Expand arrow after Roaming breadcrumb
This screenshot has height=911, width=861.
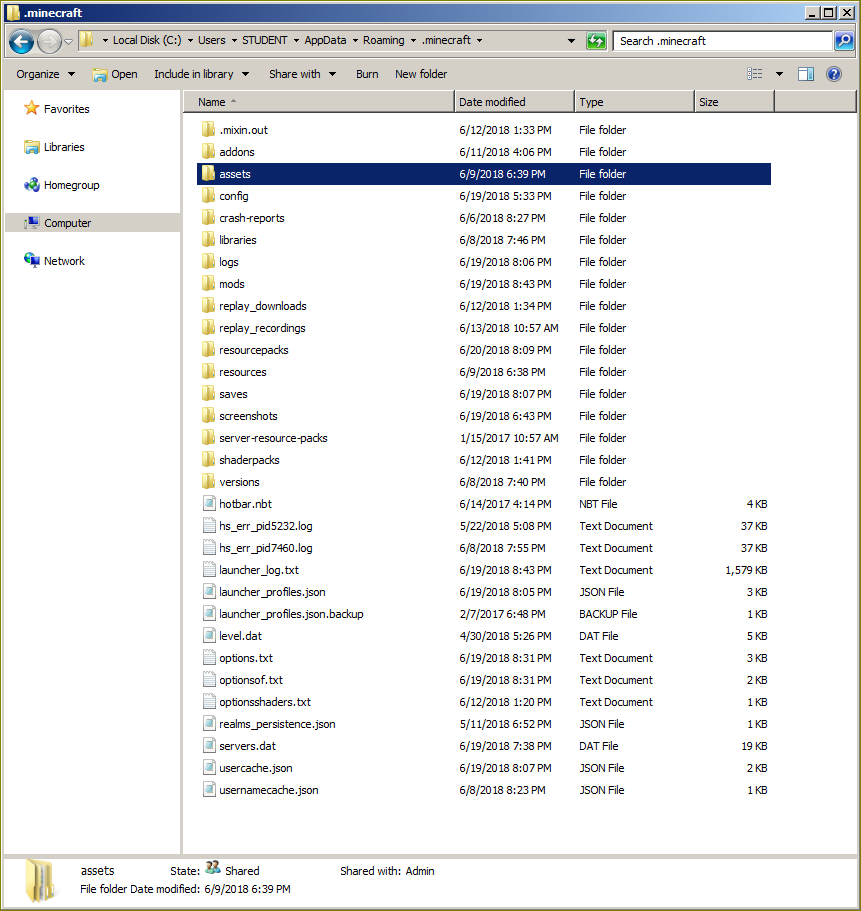pos(413,41)
